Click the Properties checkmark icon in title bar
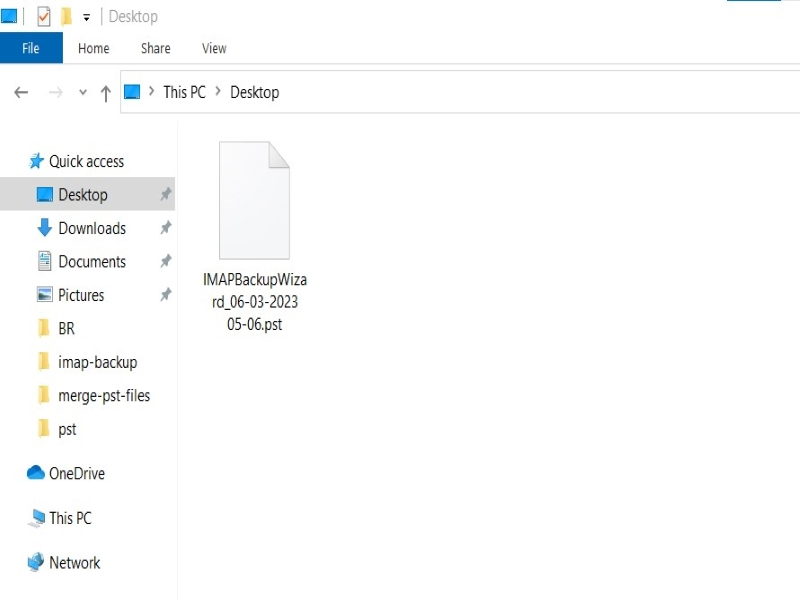The height and width of the screenshot is (600, 800). (x=43, y=17)
